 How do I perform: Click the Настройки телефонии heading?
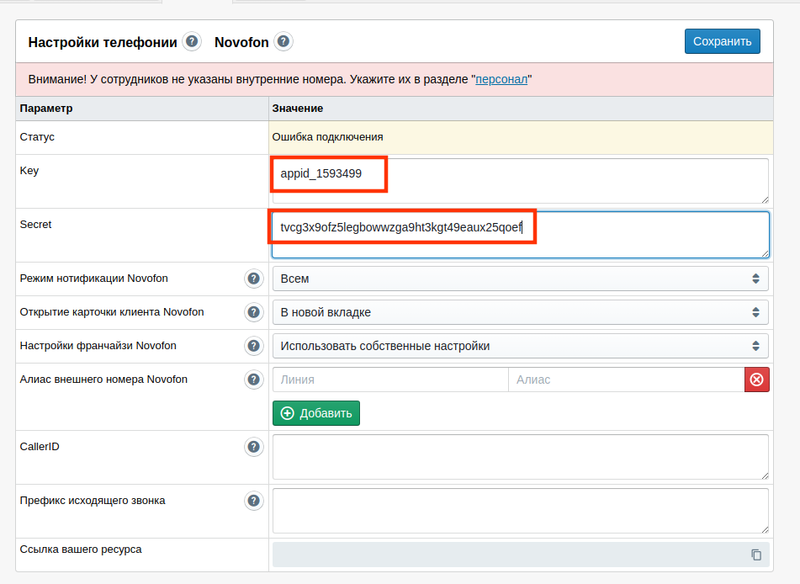tap(103, 42)
